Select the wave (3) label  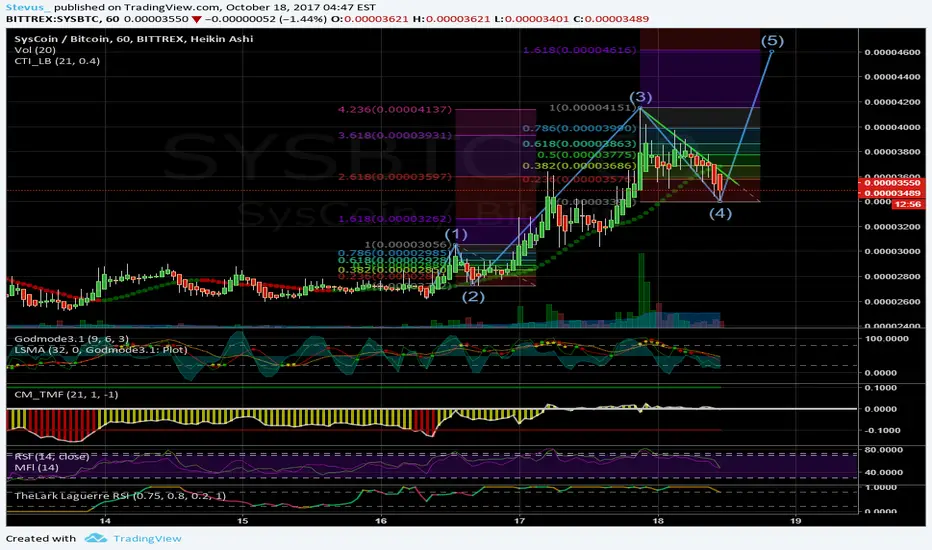point(641,97)
